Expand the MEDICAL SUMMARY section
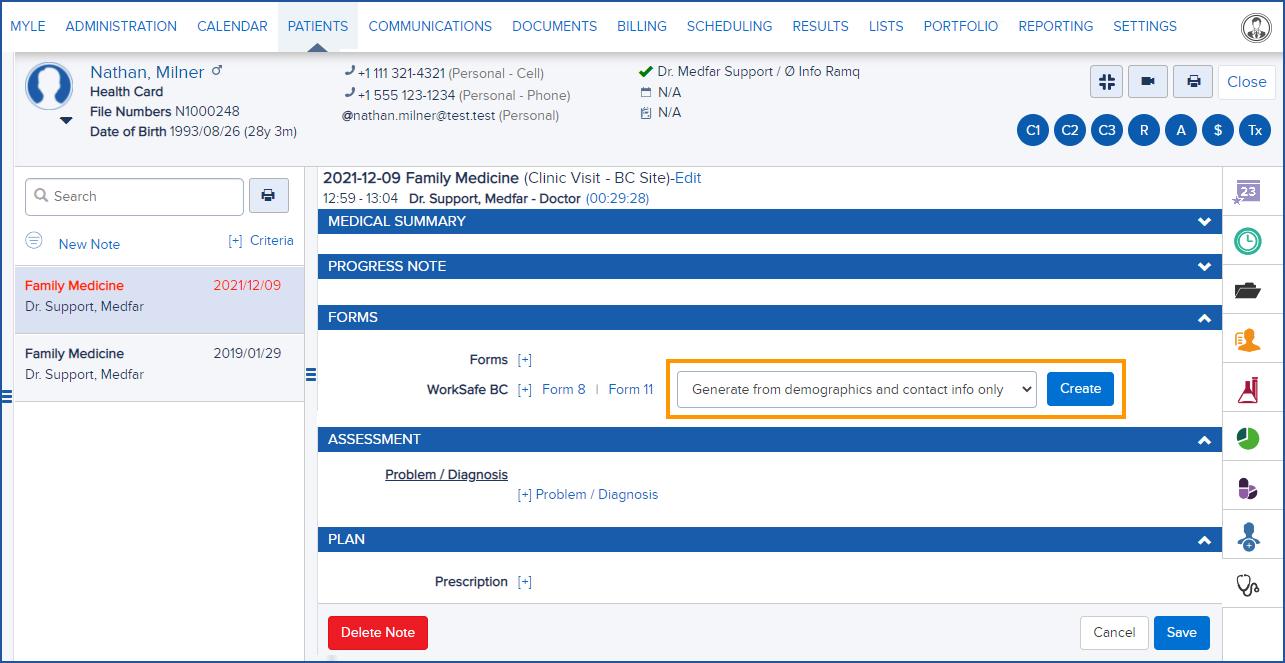Viewport: 1285px width, 663px height. [1204, 221]
